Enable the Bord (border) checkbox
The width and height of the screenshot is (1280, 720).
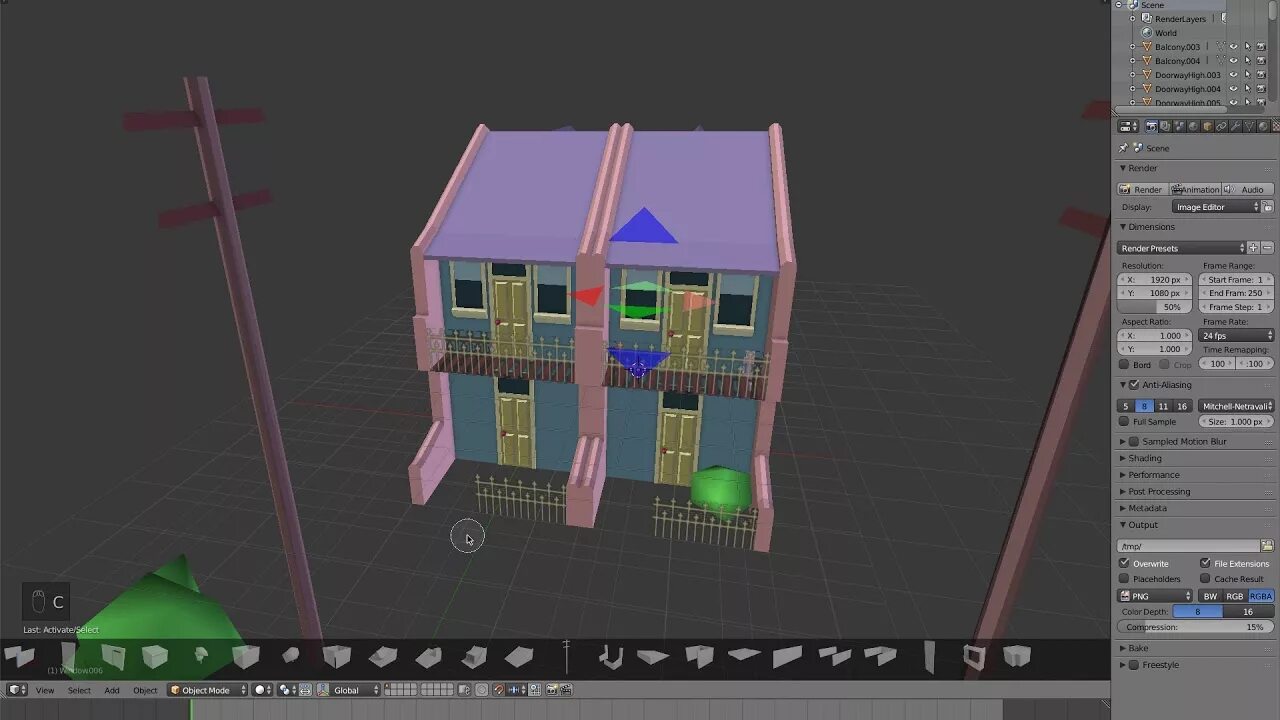coord(1124,365)
